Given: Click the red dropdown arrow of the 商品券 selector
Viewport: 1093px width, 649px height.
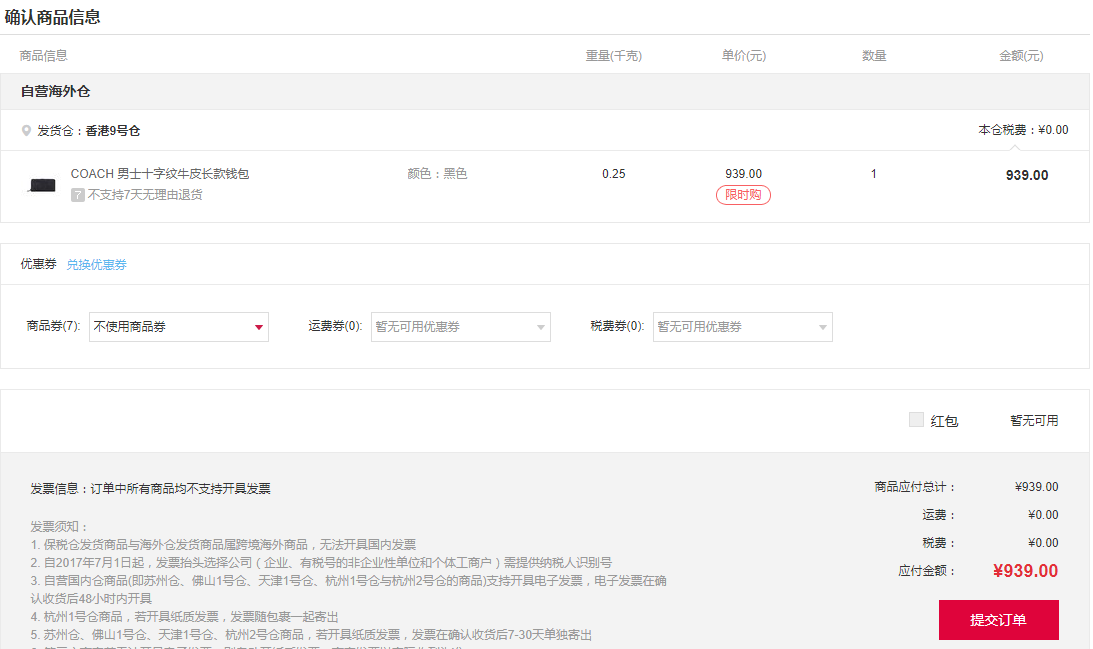Looking at the screenshot, I should pos(258,327).
